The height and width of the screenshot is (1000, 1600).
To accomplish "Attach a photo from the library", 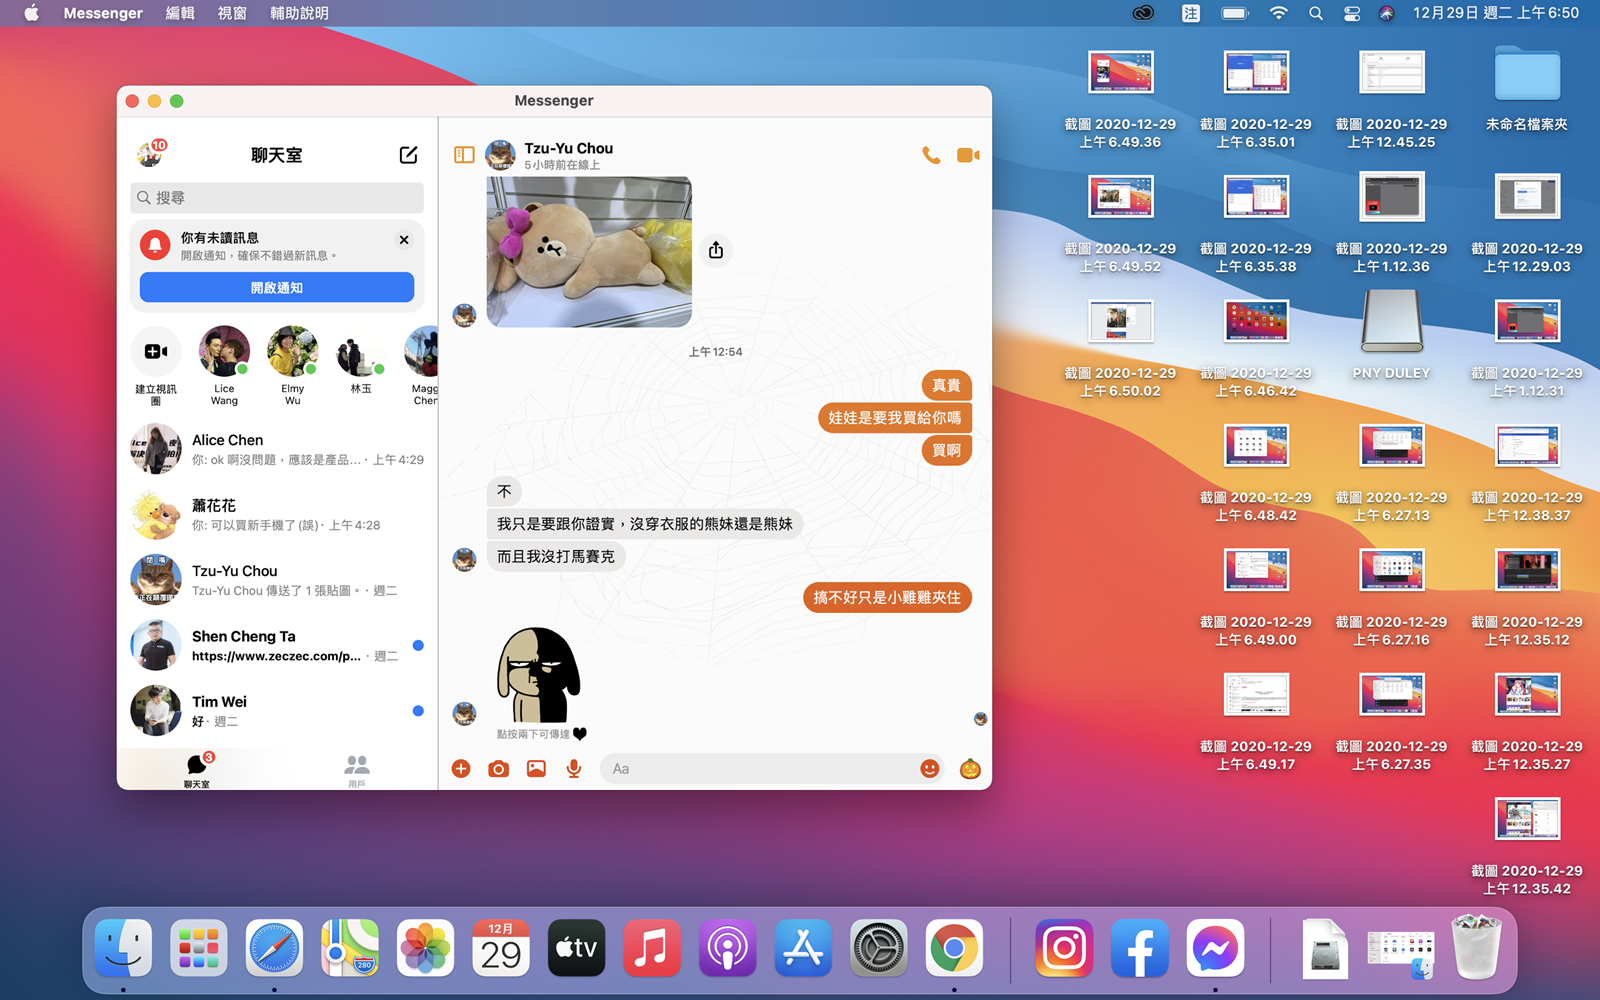I will pos(536,769).
